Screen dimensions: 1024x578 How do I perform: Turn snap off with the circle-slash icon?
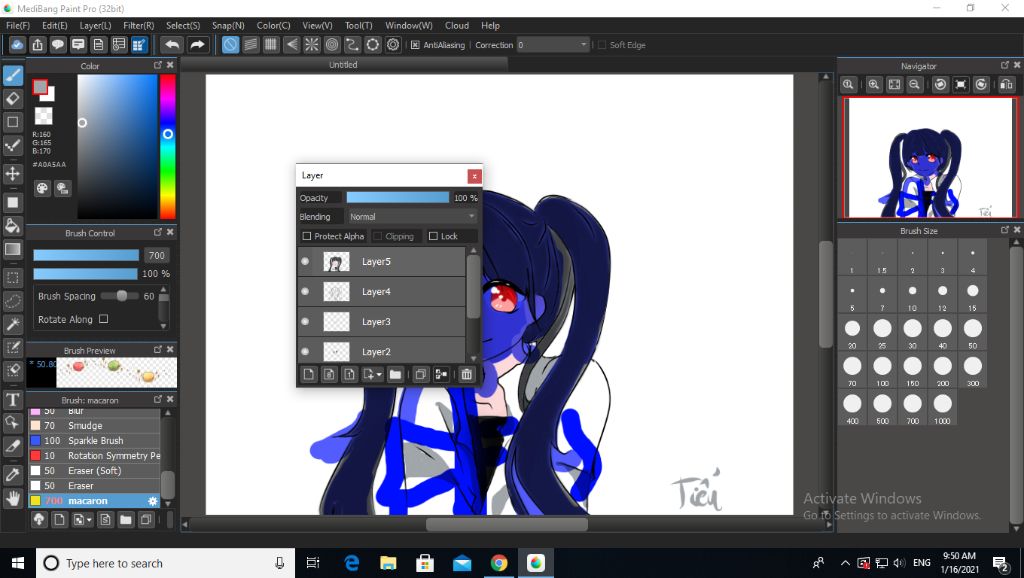coord(230,44)
